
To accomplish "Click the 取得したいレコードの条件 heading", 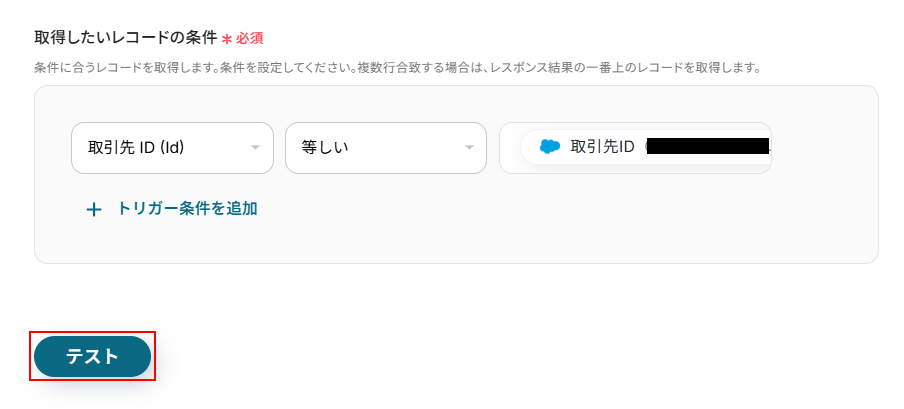I will 125,38.
